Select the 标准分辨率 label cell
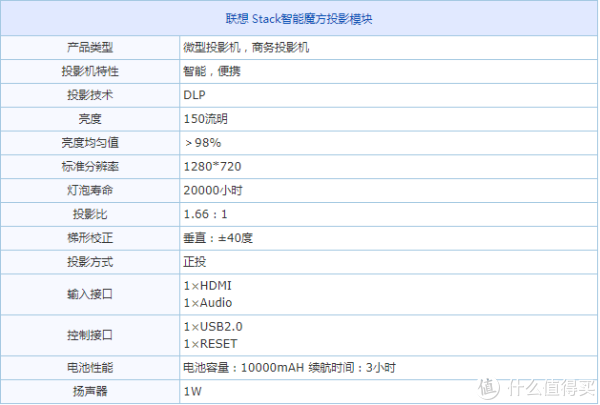600x405 pixels. [x=90, y=166]
